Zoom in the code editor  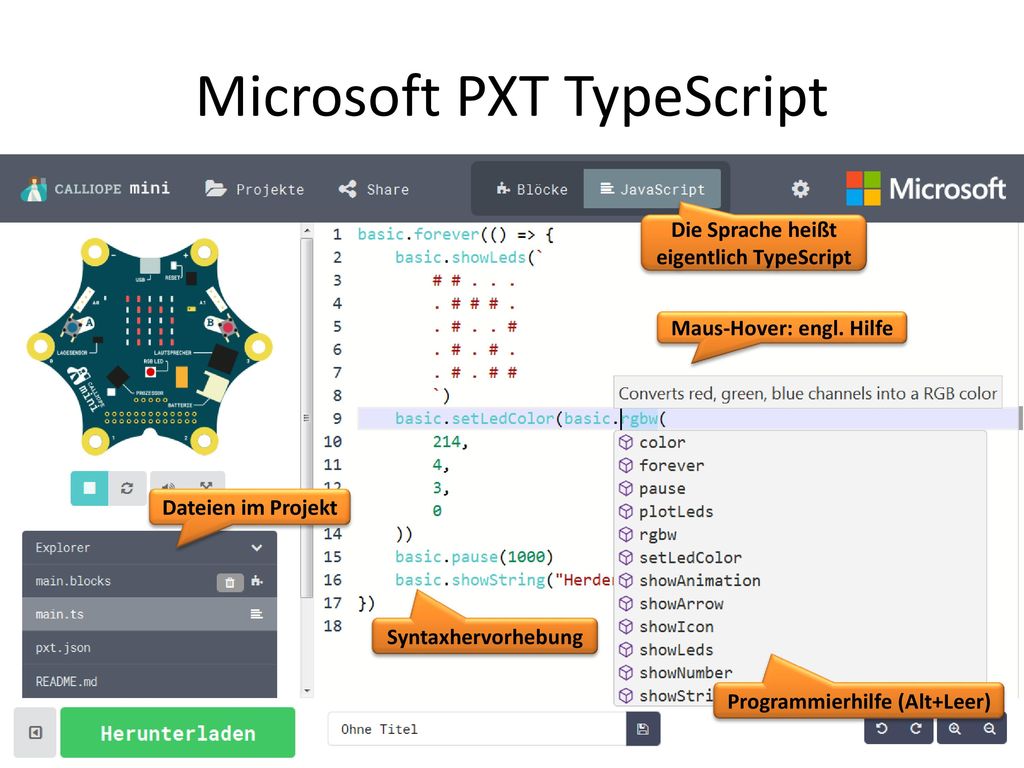tap(955, 729)
